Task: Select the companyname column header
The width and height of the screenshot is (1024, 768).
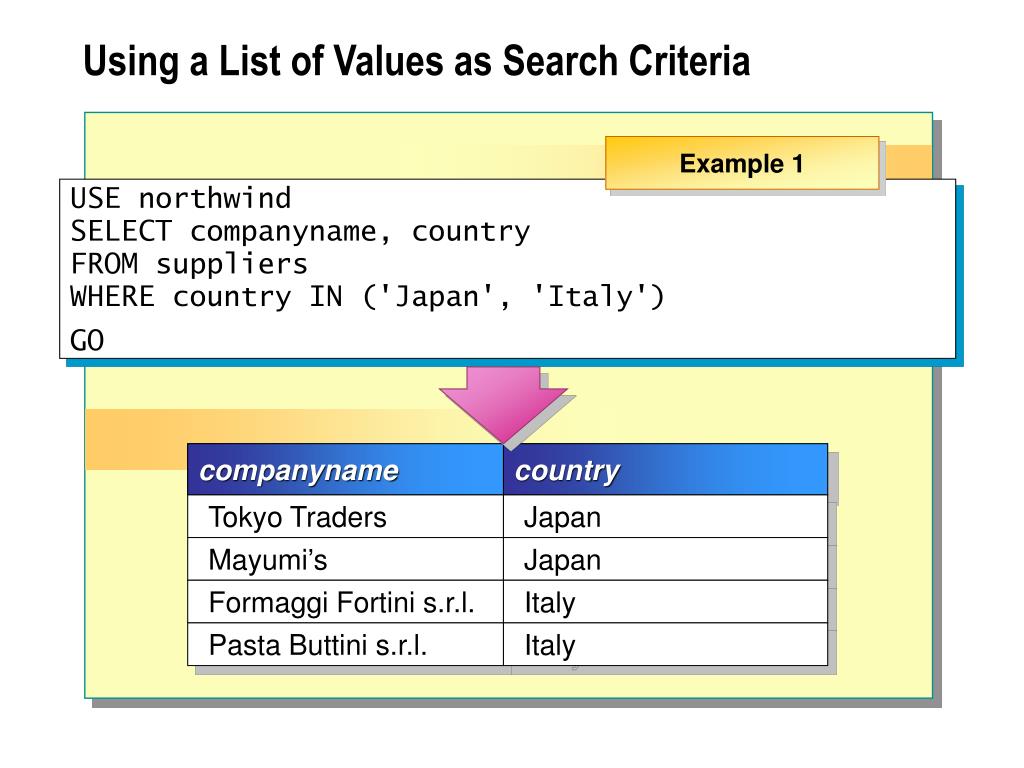Action: pyautogui.click(x=299, y=471)
